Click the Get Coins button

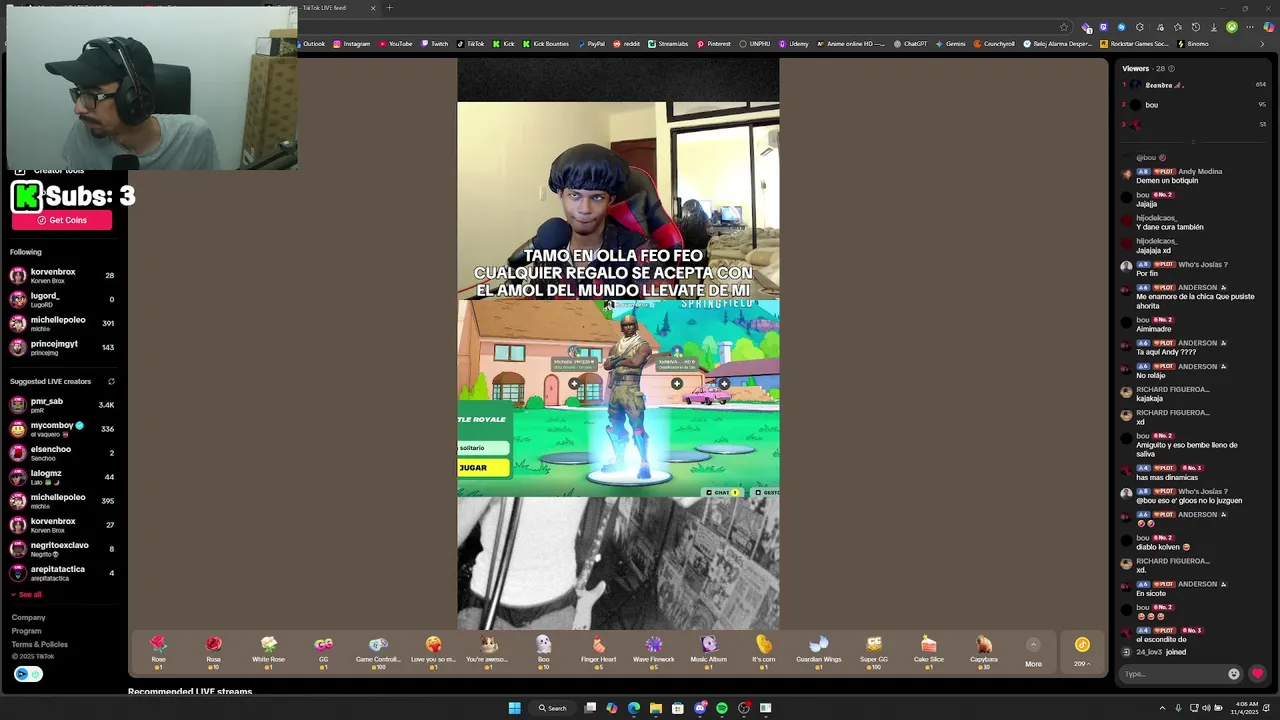[62, 220]
